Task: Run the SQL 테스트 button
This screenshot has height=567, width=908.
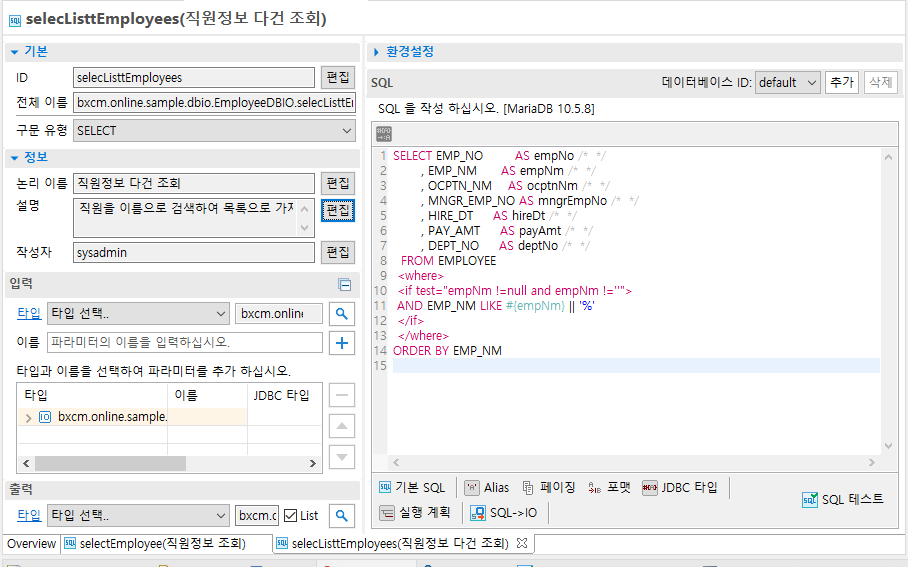Action: tap(843, 499)
